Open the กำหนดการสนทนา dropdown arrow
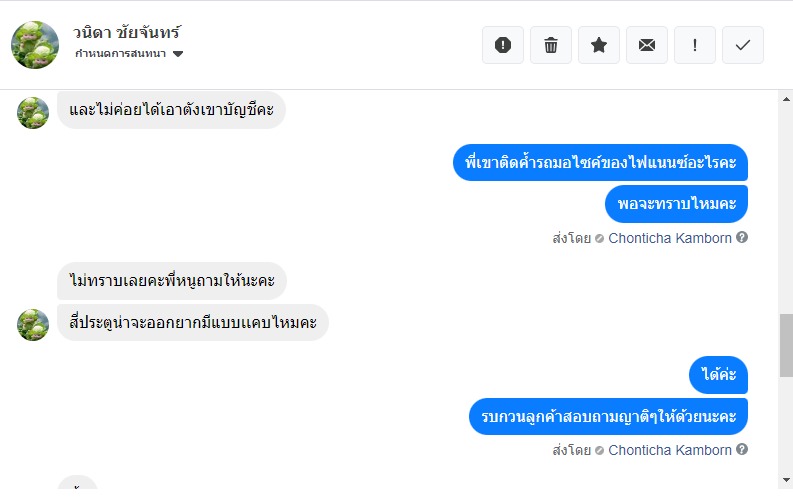 (x=178, y=54)
